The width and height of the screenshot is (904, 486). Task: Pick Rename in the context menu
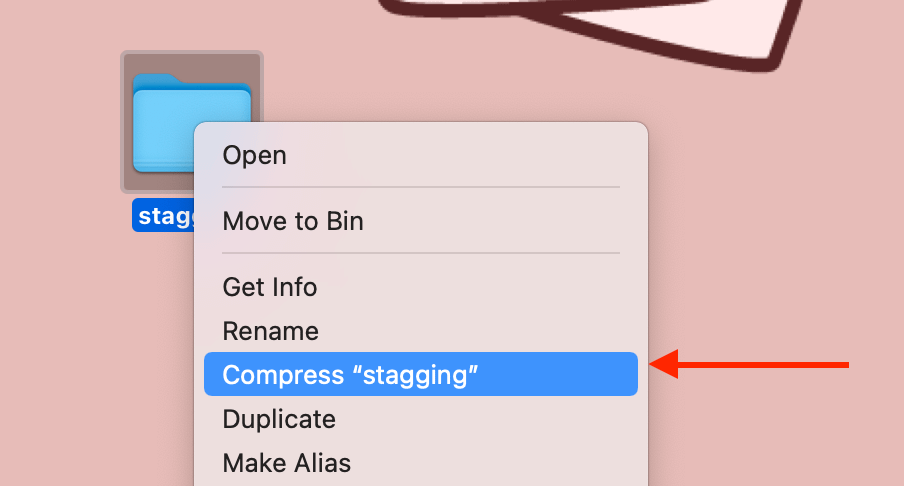270,331
